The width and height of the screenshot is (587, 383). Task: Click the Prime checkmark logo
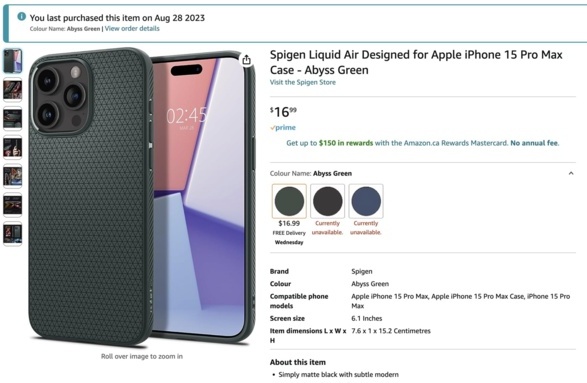283,128
